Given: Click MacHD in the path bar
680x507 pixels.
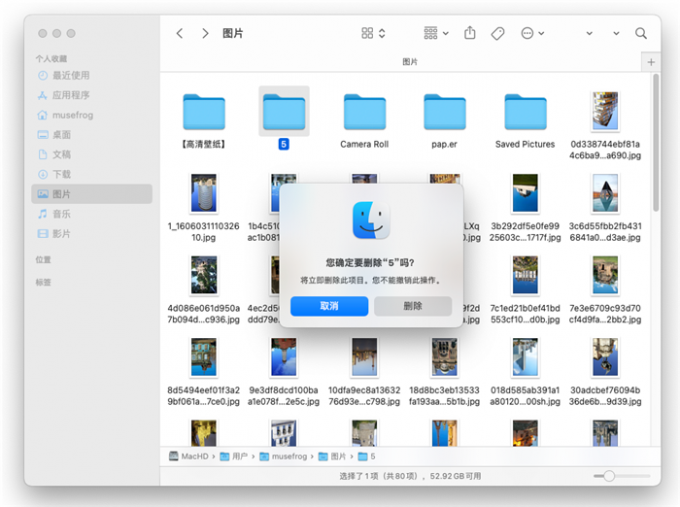Looking at the screenshot, I should pyautogui.click(x=189, y=456).
